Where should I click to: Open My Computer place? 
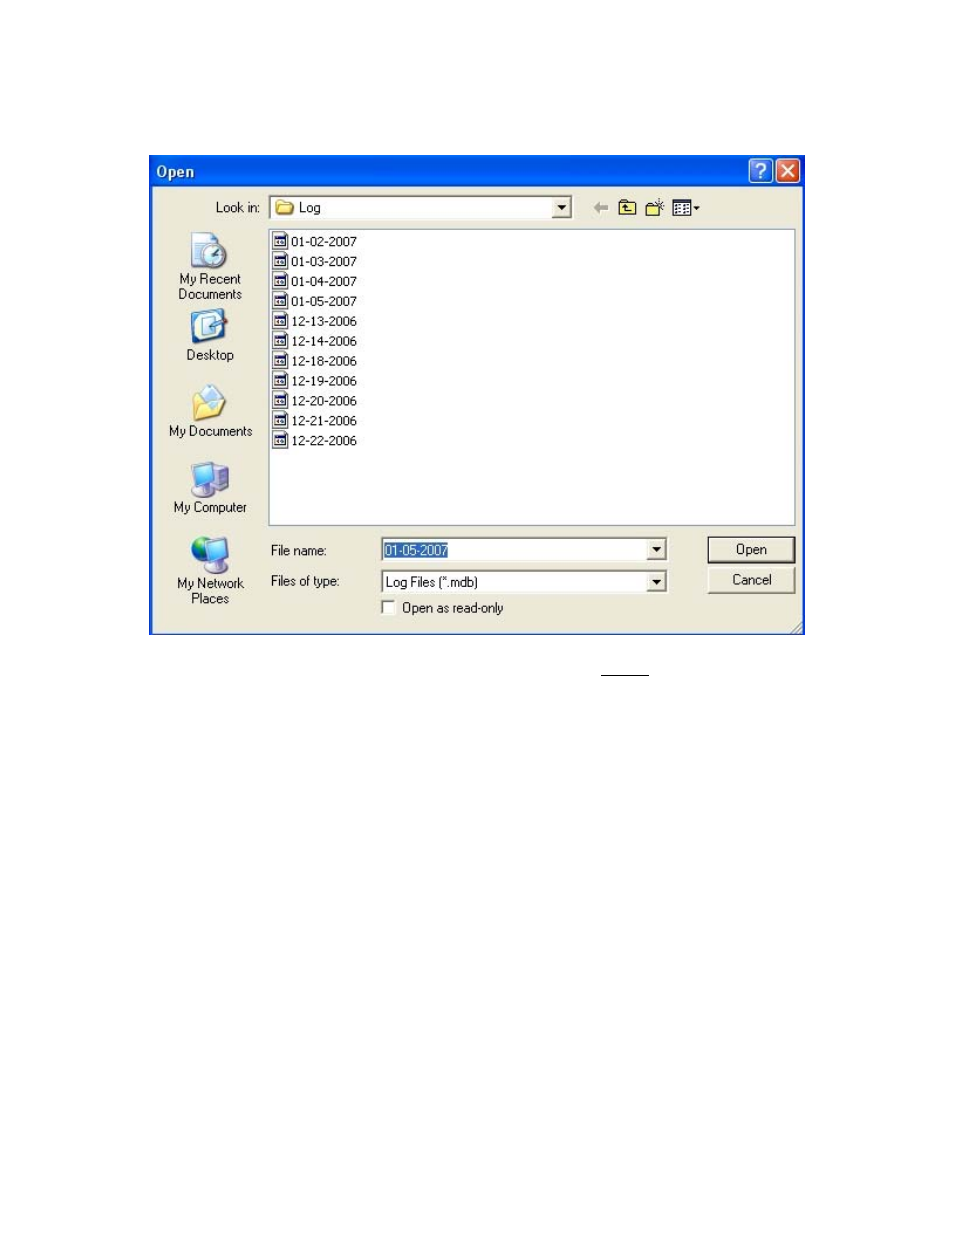tap(210, 487)
